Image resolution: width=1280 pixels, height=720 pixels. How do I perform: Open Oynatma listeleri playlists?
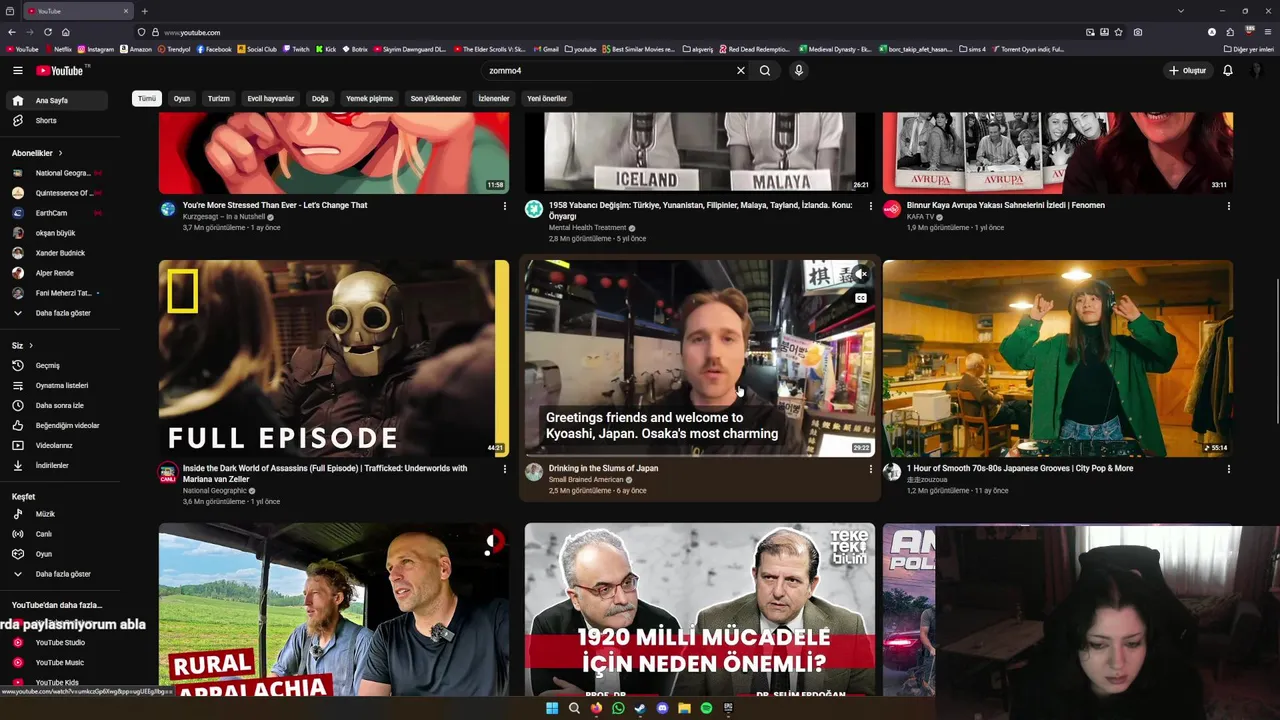click(56, 386)
